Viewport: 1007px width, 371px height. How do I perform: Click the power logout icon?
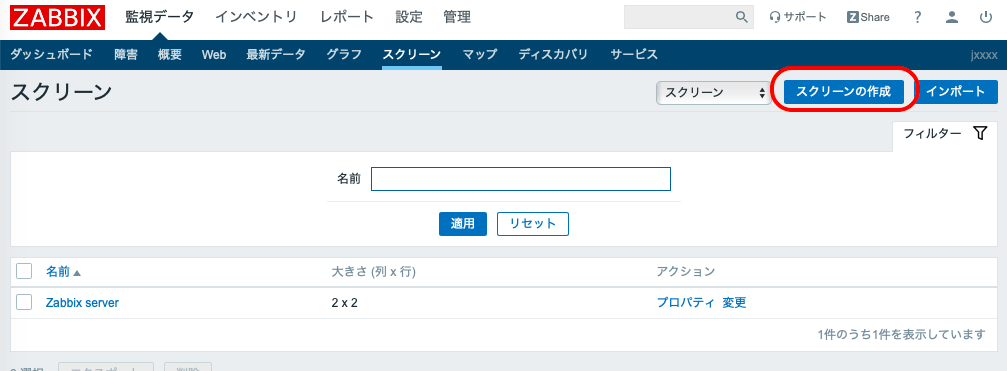[x=986, y=17]
